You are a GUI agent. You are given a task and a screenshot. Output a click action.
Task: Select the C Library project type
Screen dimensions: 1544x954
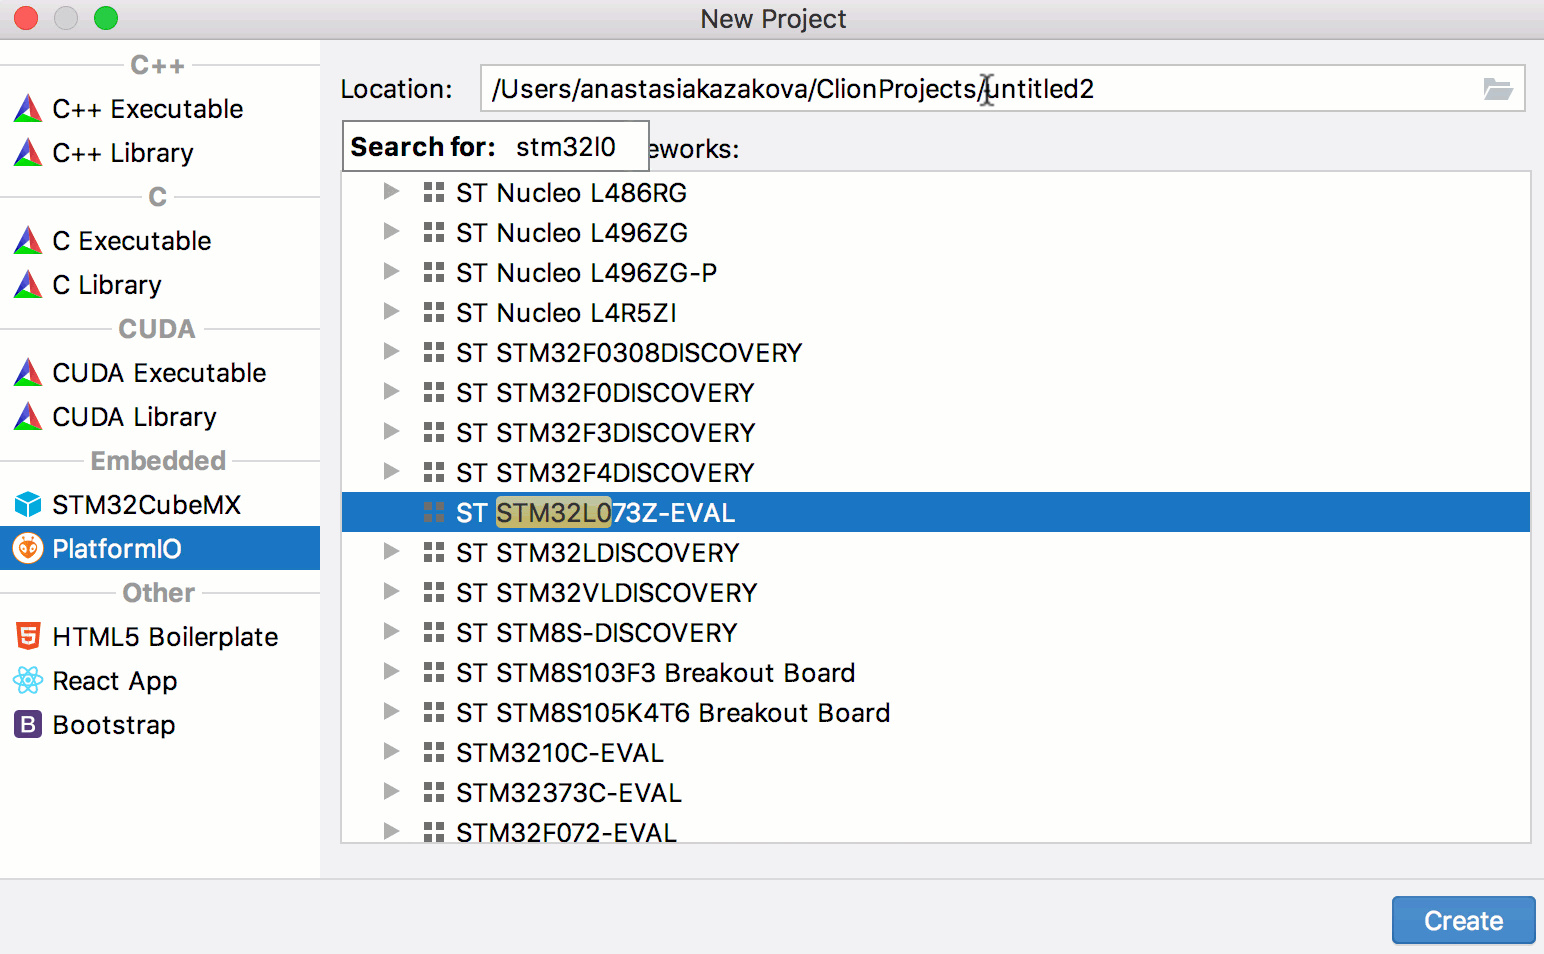(x=160, y=284)
